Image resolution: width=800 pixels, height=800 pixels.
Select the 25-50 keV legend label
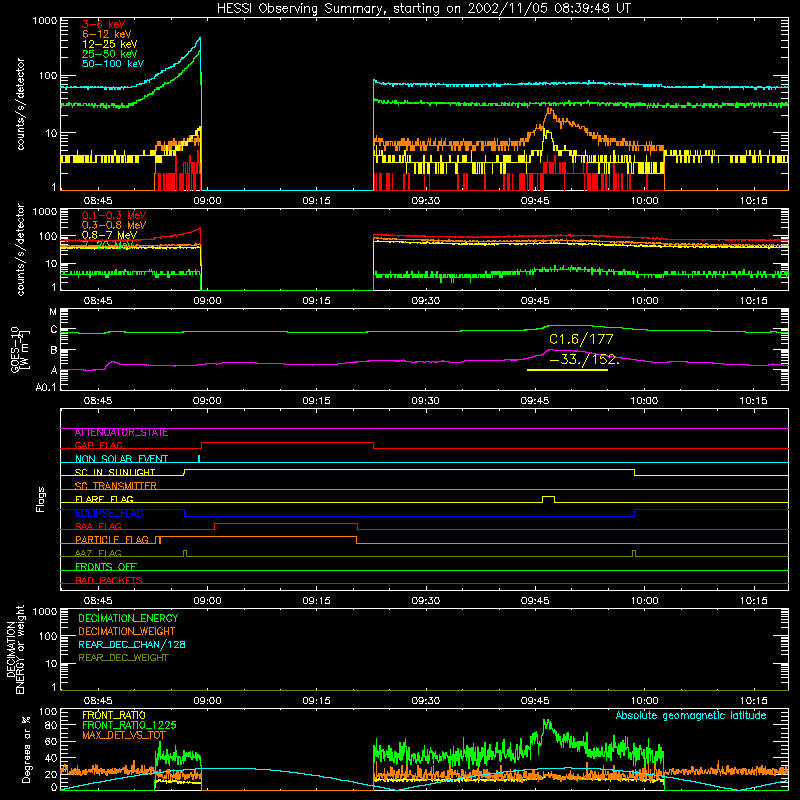[110, 54]
